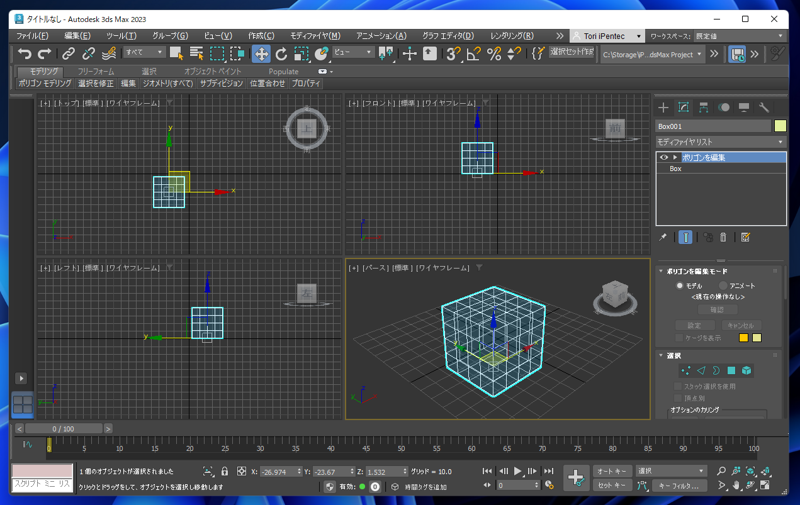The height and width of the screenshot is (505, 800).
Task: Click the サブディビジョン ribbon button
Action: pyautogui.click(x=221, y=83)
